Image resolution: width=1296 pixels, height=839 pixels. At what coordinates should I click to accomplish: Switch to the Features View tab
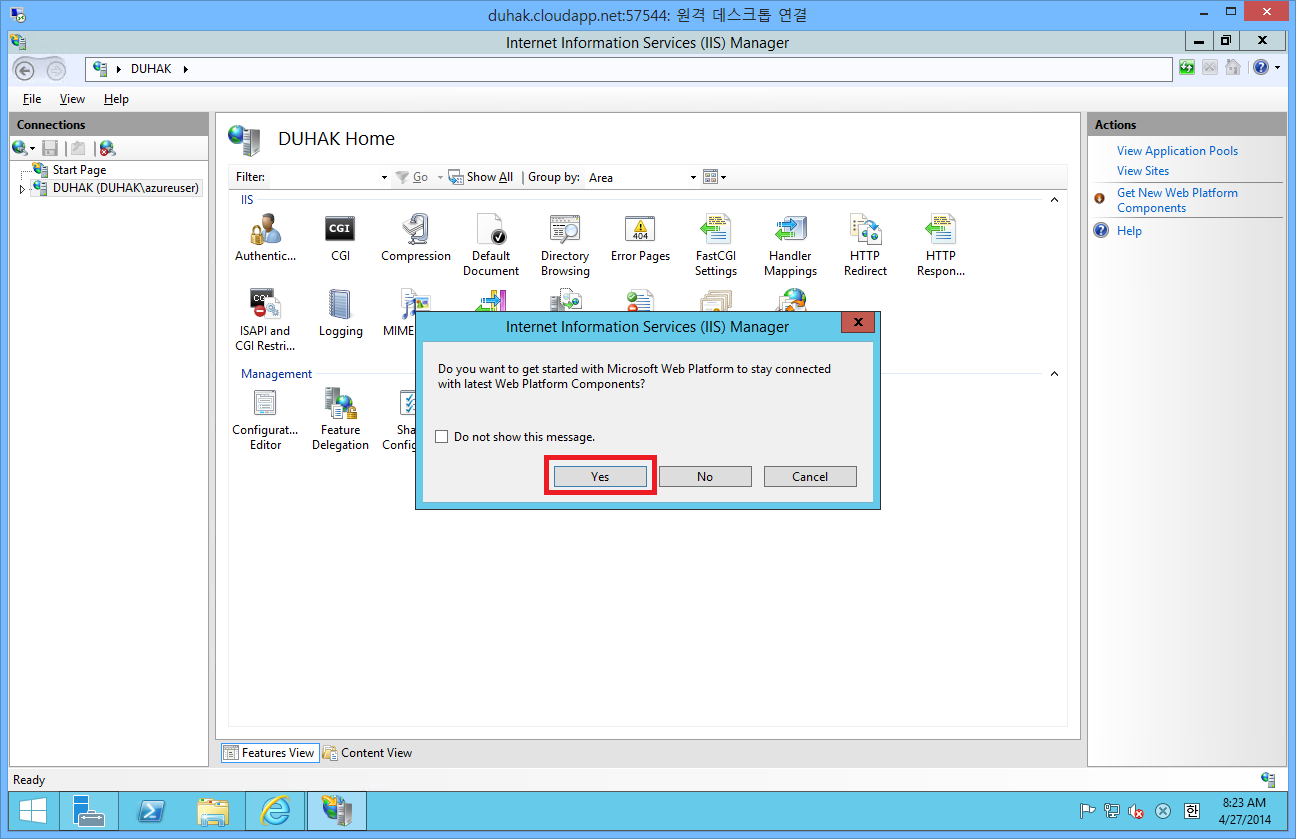[x=269, y=753]
